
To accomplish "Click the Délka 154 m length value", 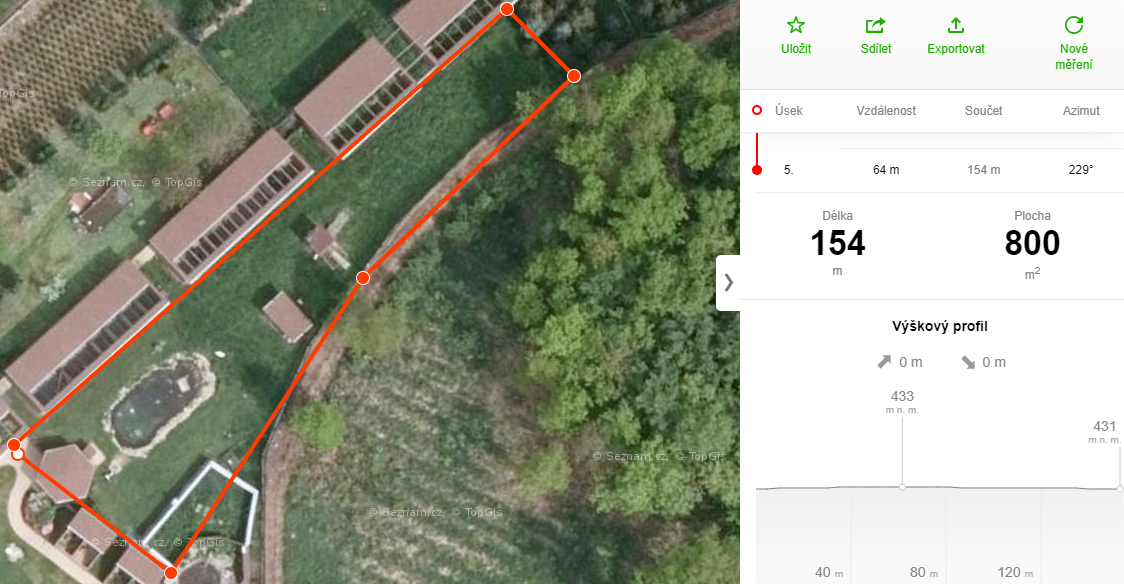I will coord(837,244).
